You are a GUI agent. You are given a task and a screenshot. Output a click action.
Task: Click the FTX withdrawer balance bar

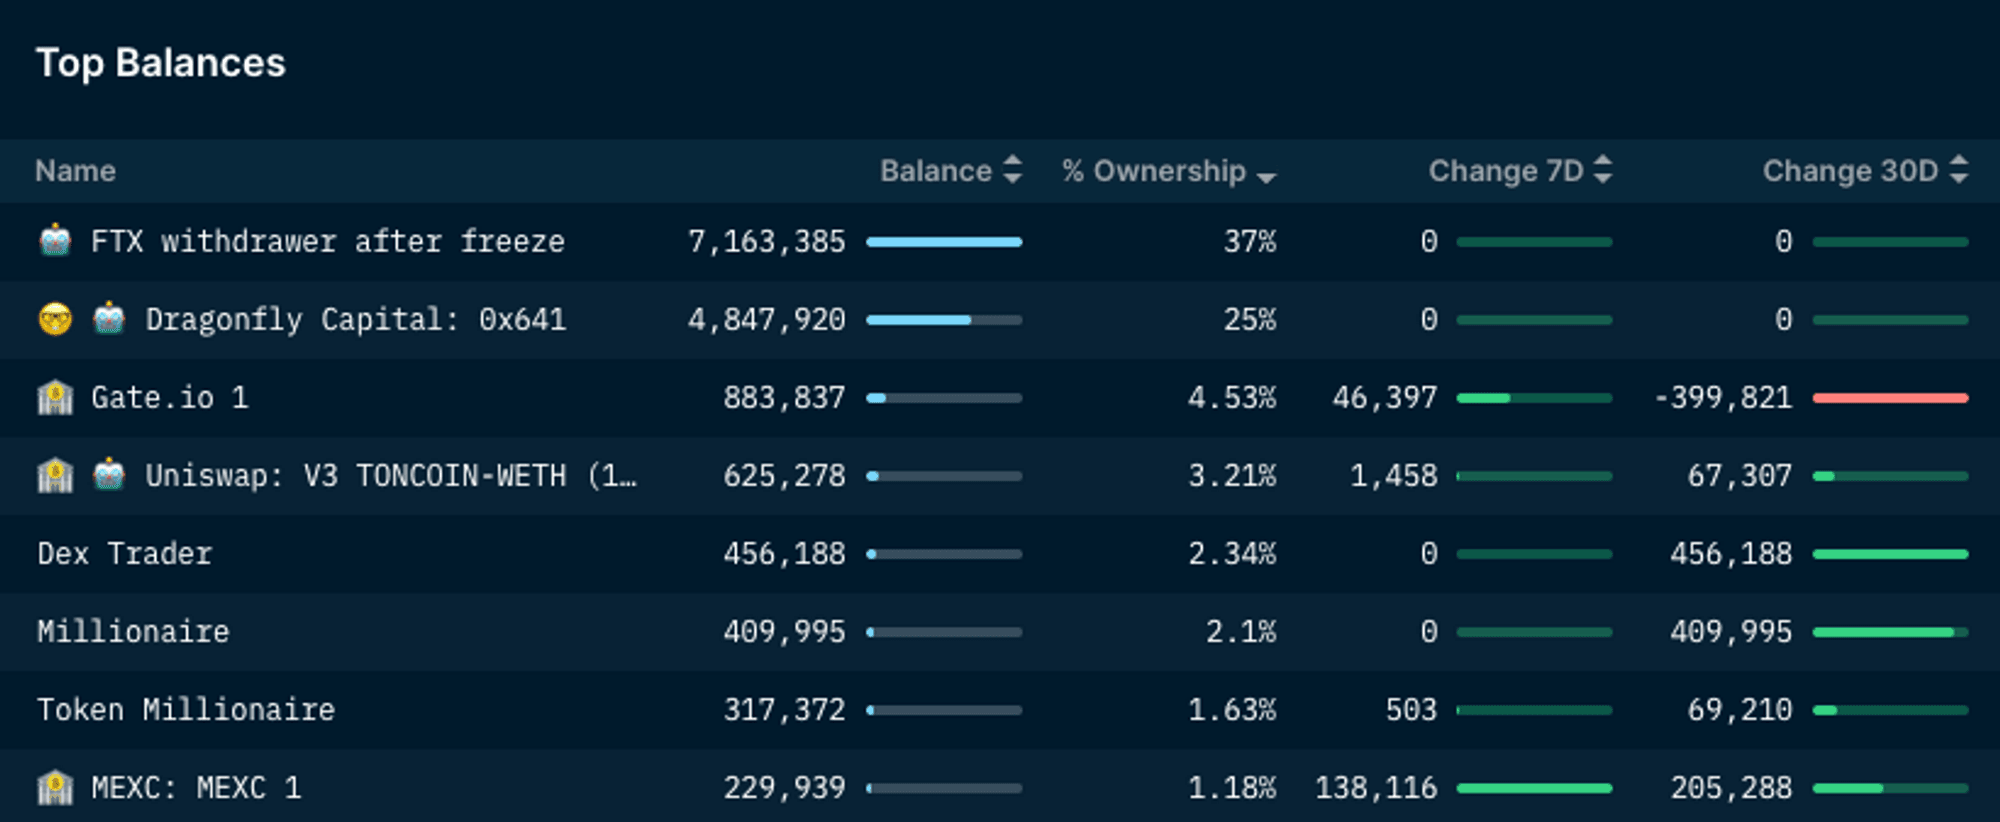point(944,242)
